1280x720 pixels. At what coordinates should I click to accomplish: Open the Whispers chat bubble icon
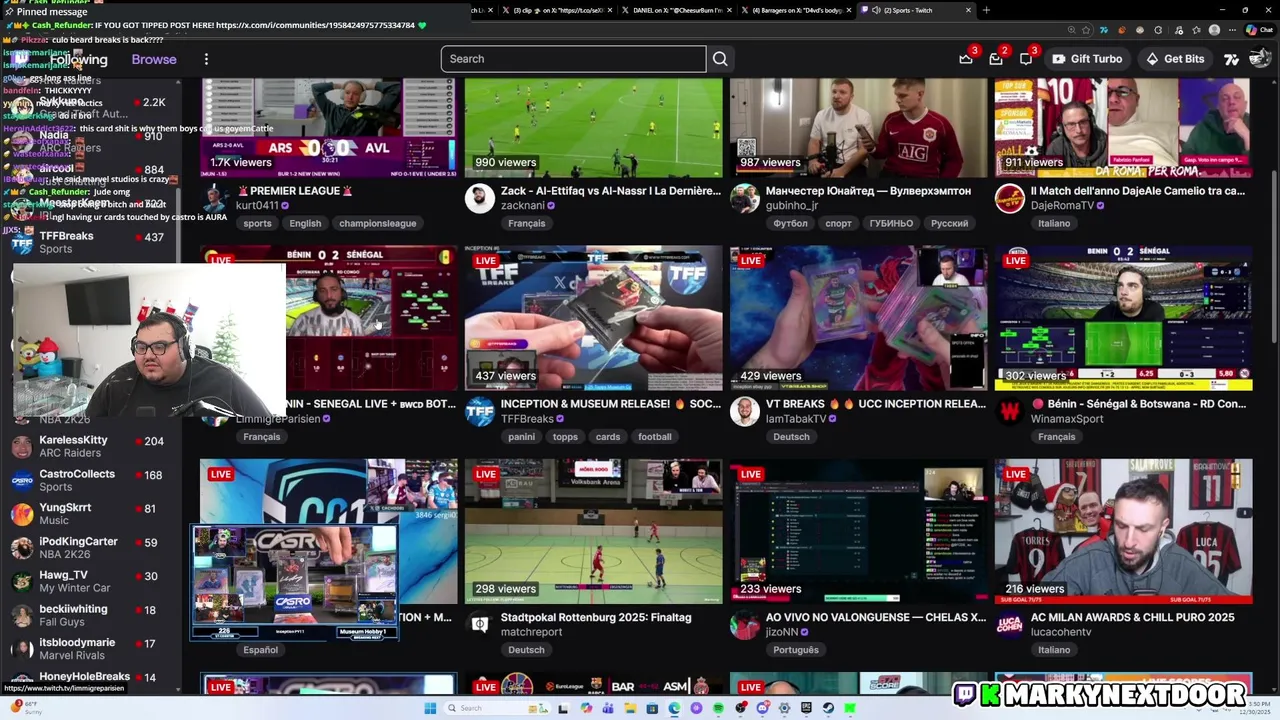(1026, 59)
